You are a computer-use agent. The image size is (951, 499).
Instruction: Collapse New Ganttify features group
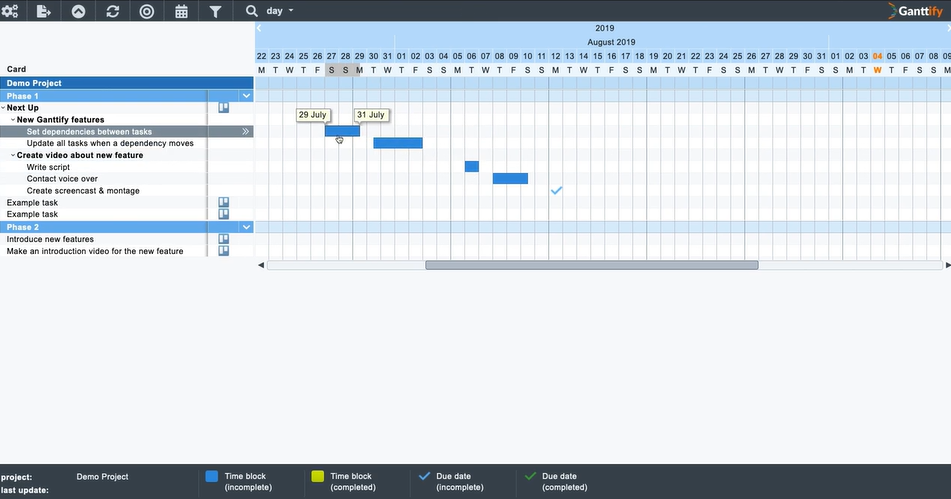(x=13, y=119)
